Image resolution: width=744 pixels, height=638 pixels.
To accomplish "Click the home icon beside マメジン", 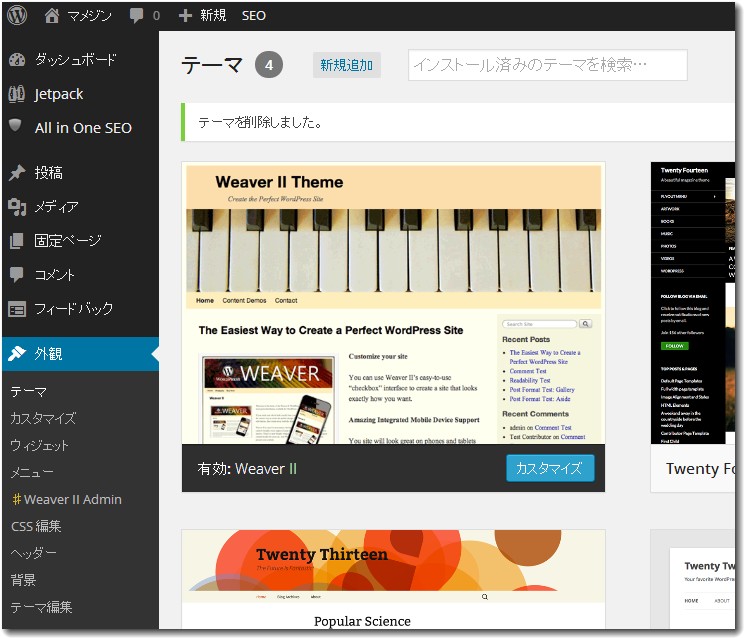I will point(52,16).
